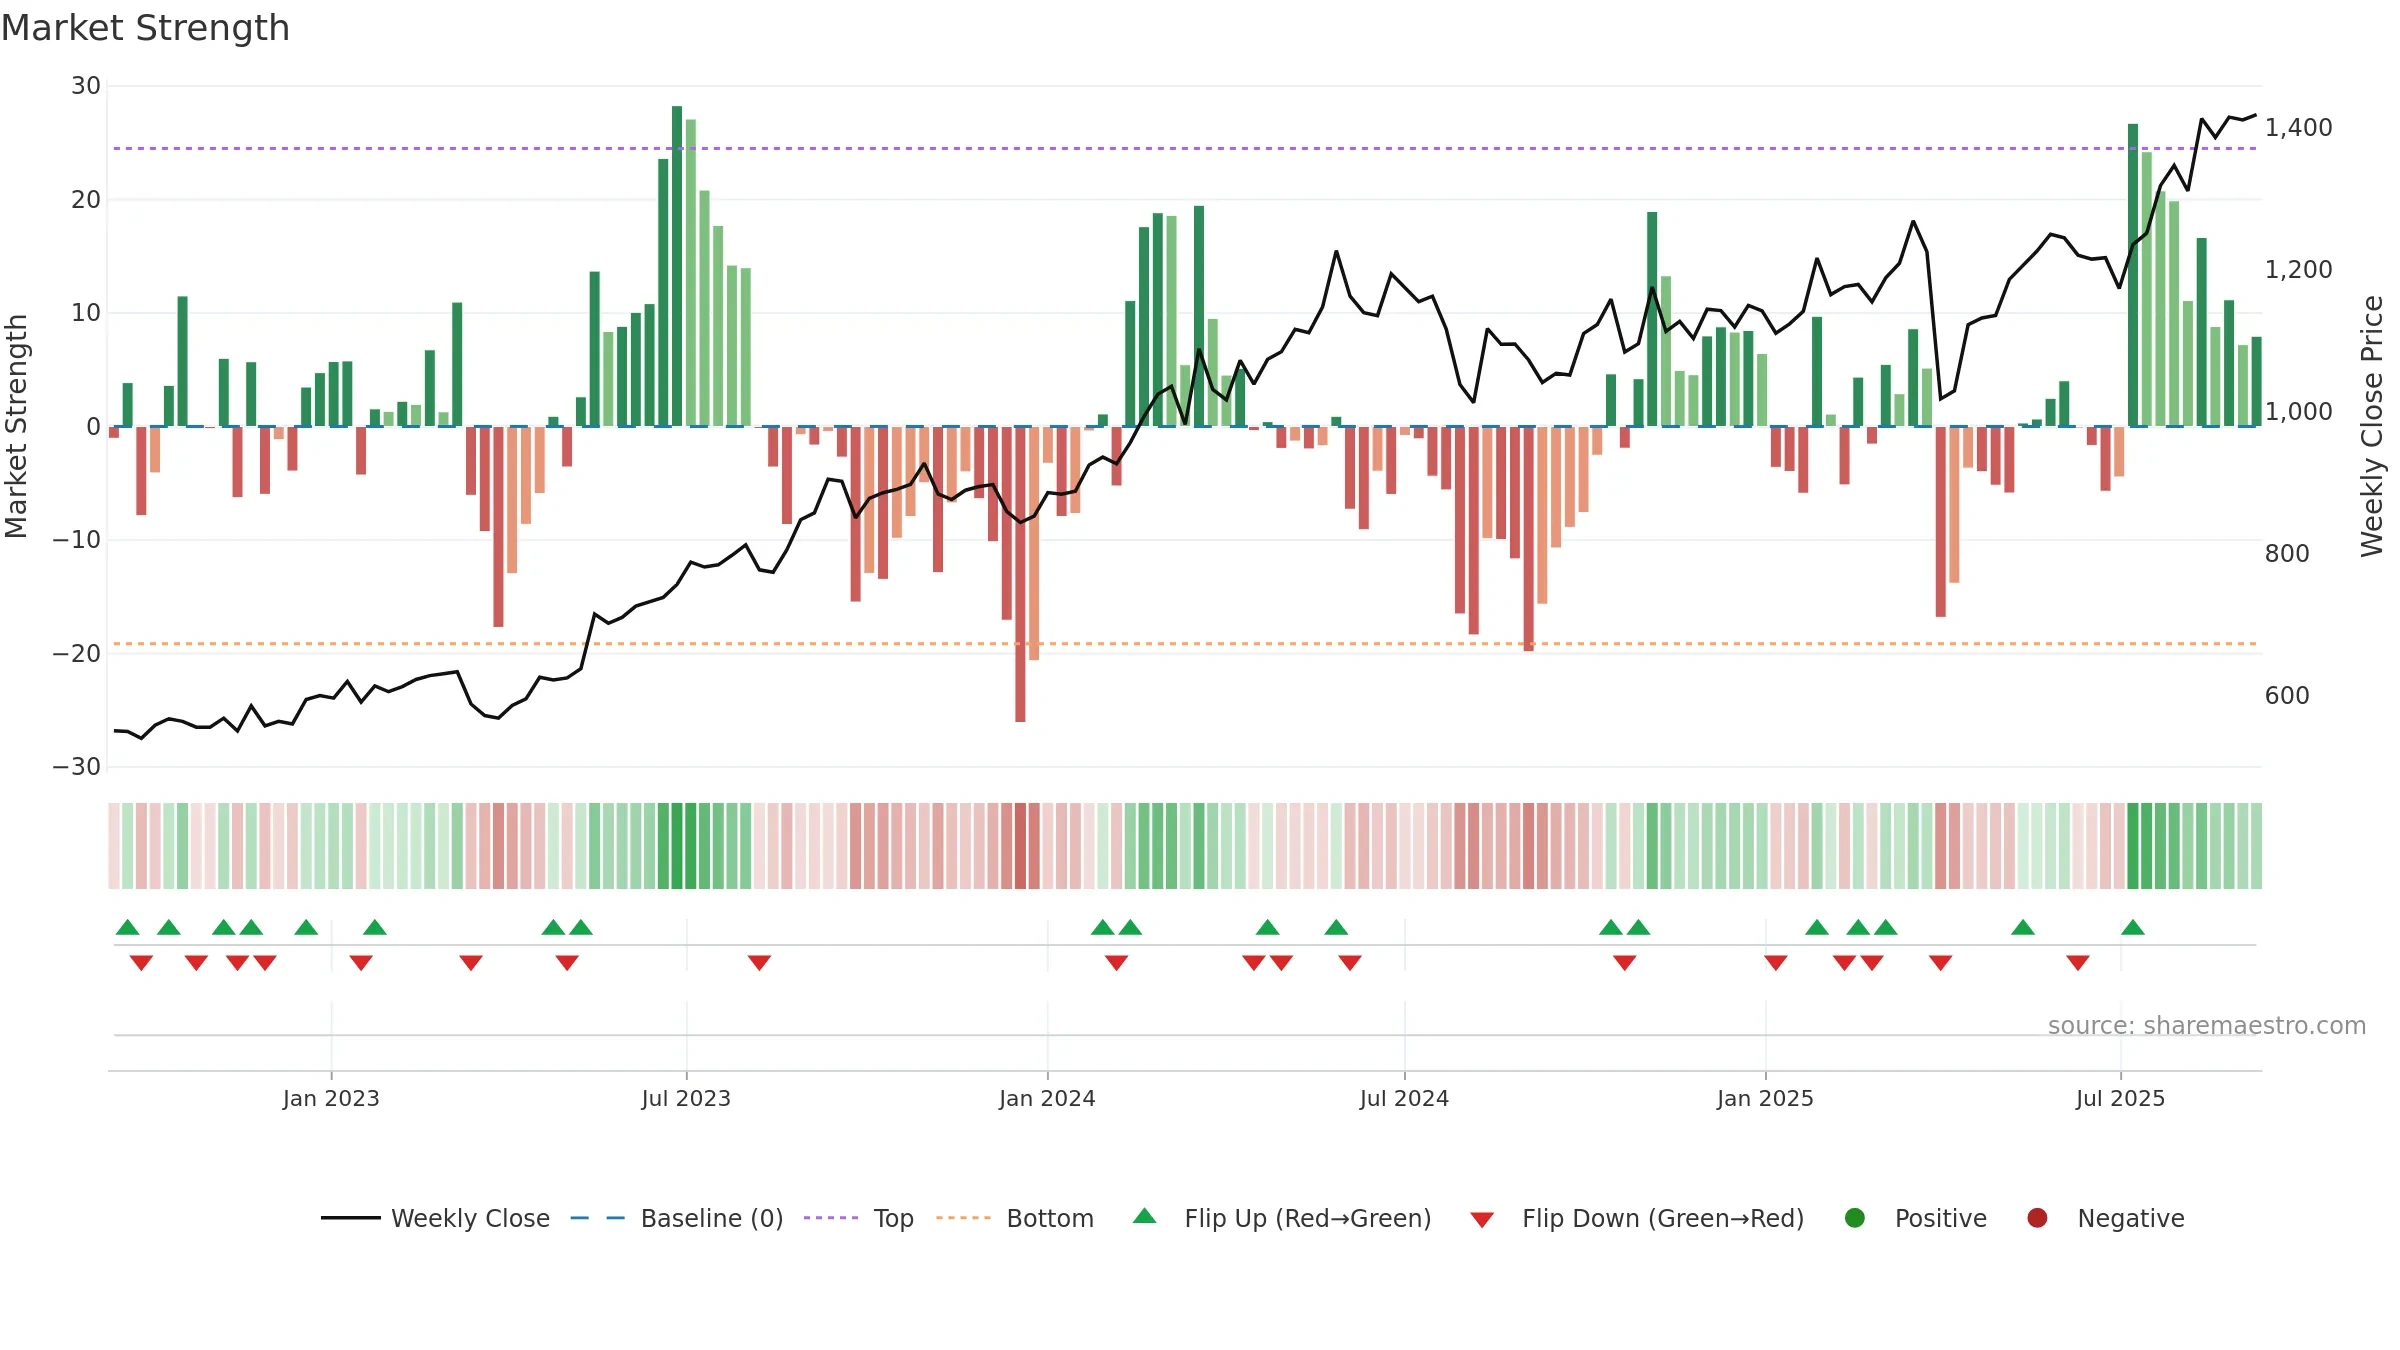
Task: Click the −20 Market Strength axis label
Action: coord(77,654)
